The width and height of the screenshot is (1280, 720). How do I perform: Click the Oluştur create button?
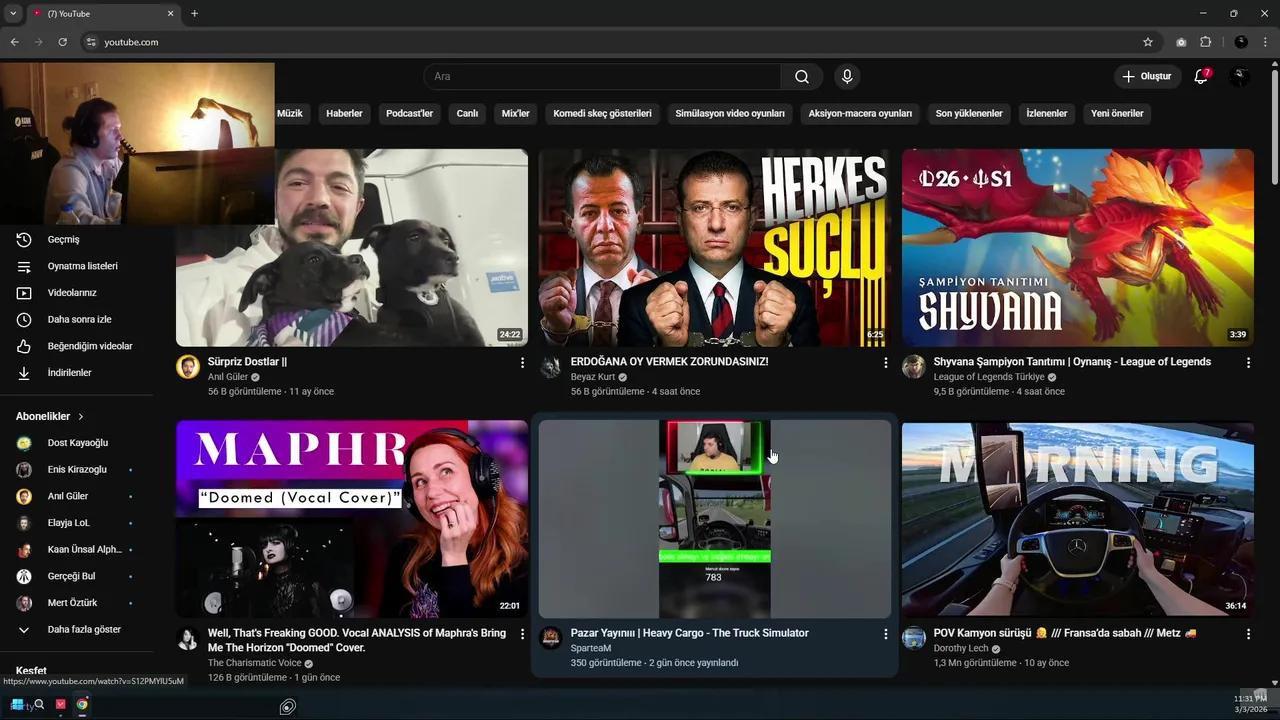coord(1146,77)
